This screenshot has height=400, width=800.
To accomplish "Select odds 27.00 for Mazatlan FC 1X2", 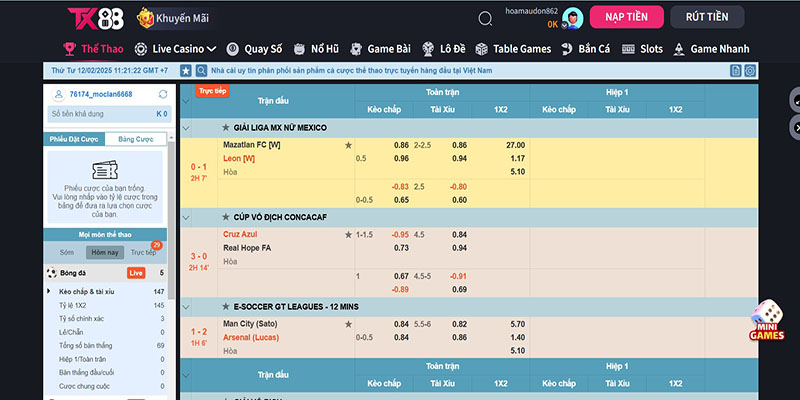I will click(x=515, y=145).
